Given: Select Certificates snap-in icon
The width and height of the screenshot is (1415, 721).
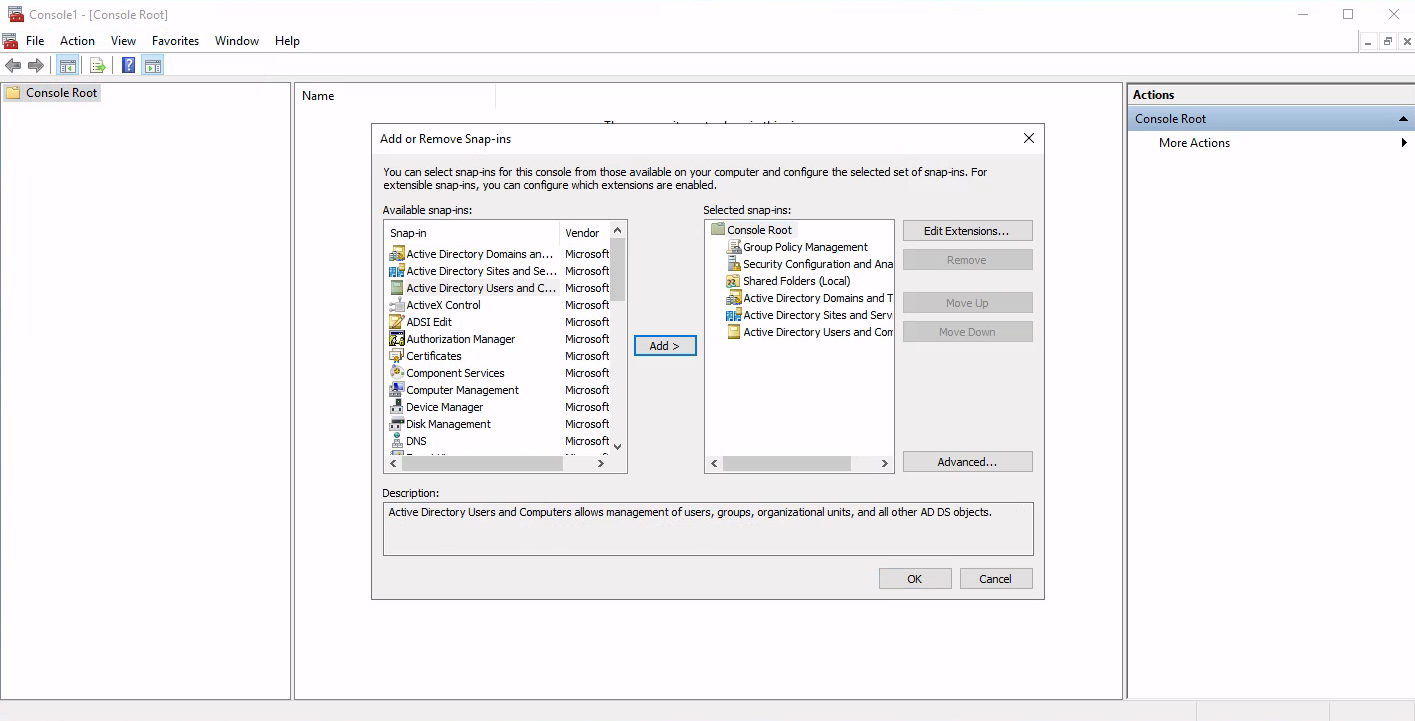Looking at the screenshot, I should [x=397, y=356].
